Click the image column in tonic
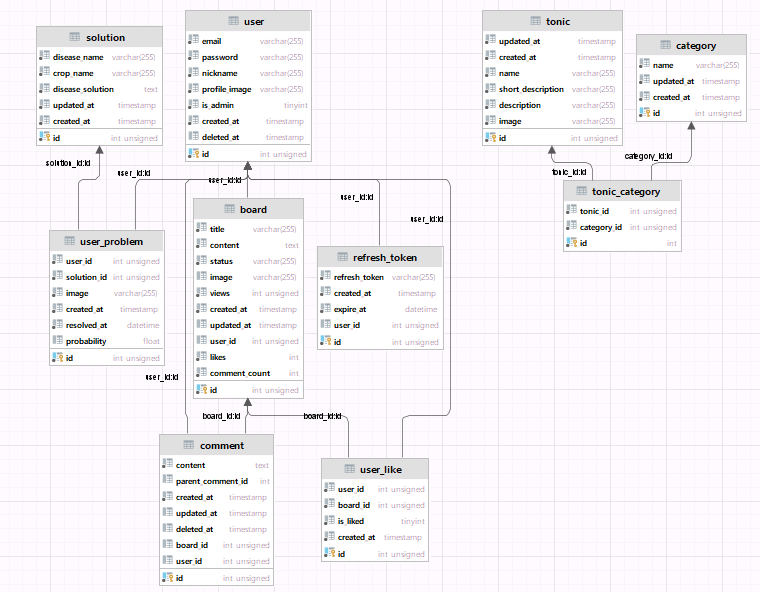Image resolution: width=760 pixels, height=592 pixels. point(553,121)
